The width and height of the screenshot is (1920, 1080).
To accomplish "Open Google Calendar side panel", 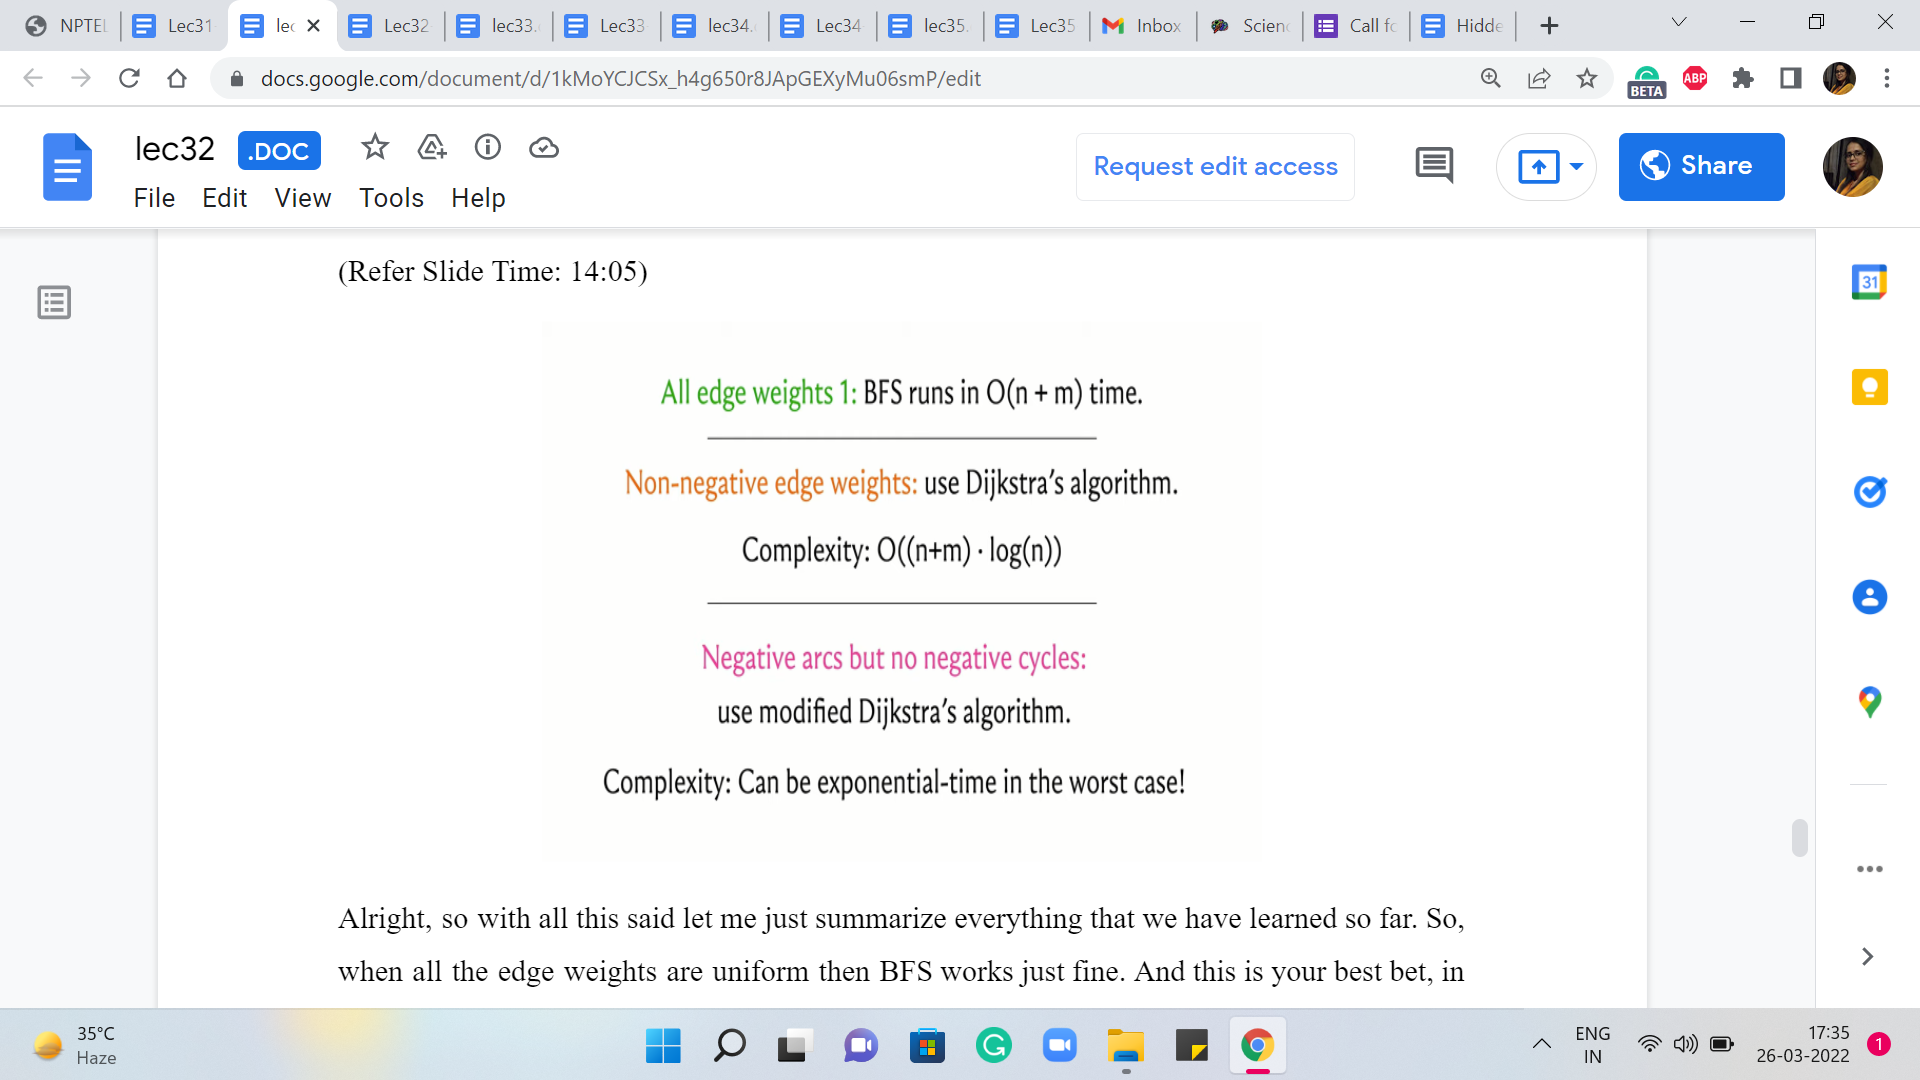I will [1869, 282].
